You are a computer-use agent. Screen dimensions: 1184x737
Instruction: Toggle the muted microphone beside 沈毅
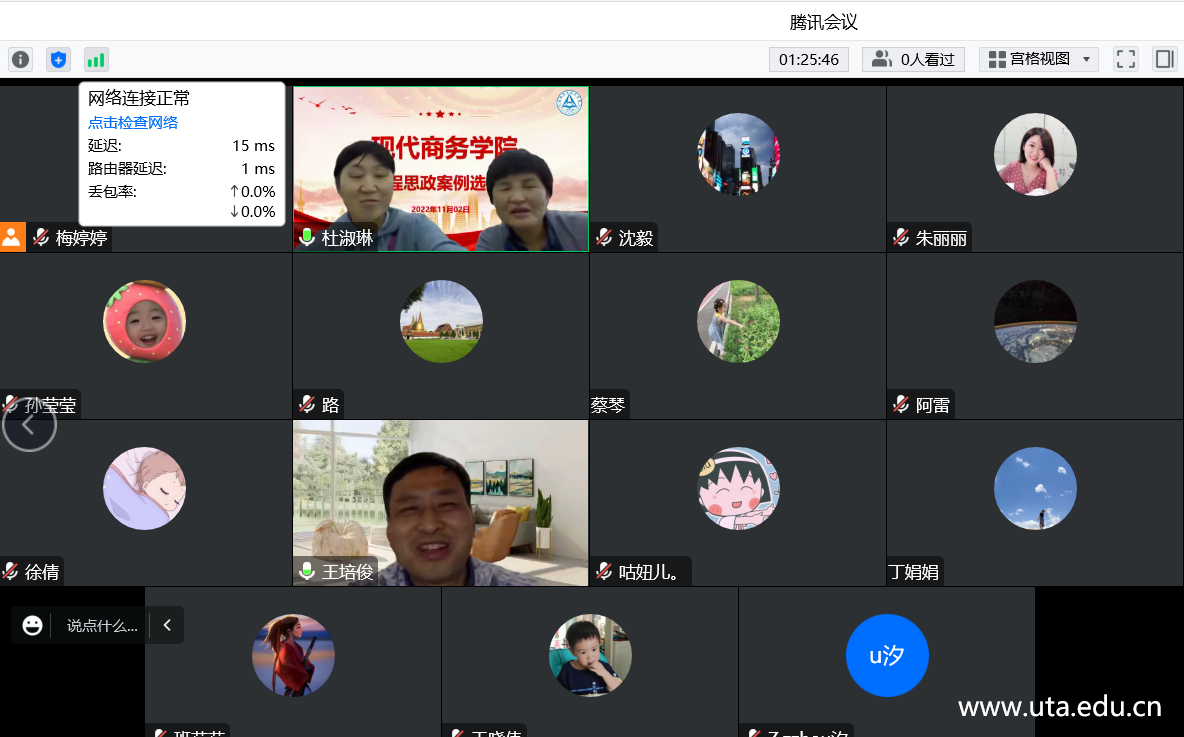coord(604,238)
